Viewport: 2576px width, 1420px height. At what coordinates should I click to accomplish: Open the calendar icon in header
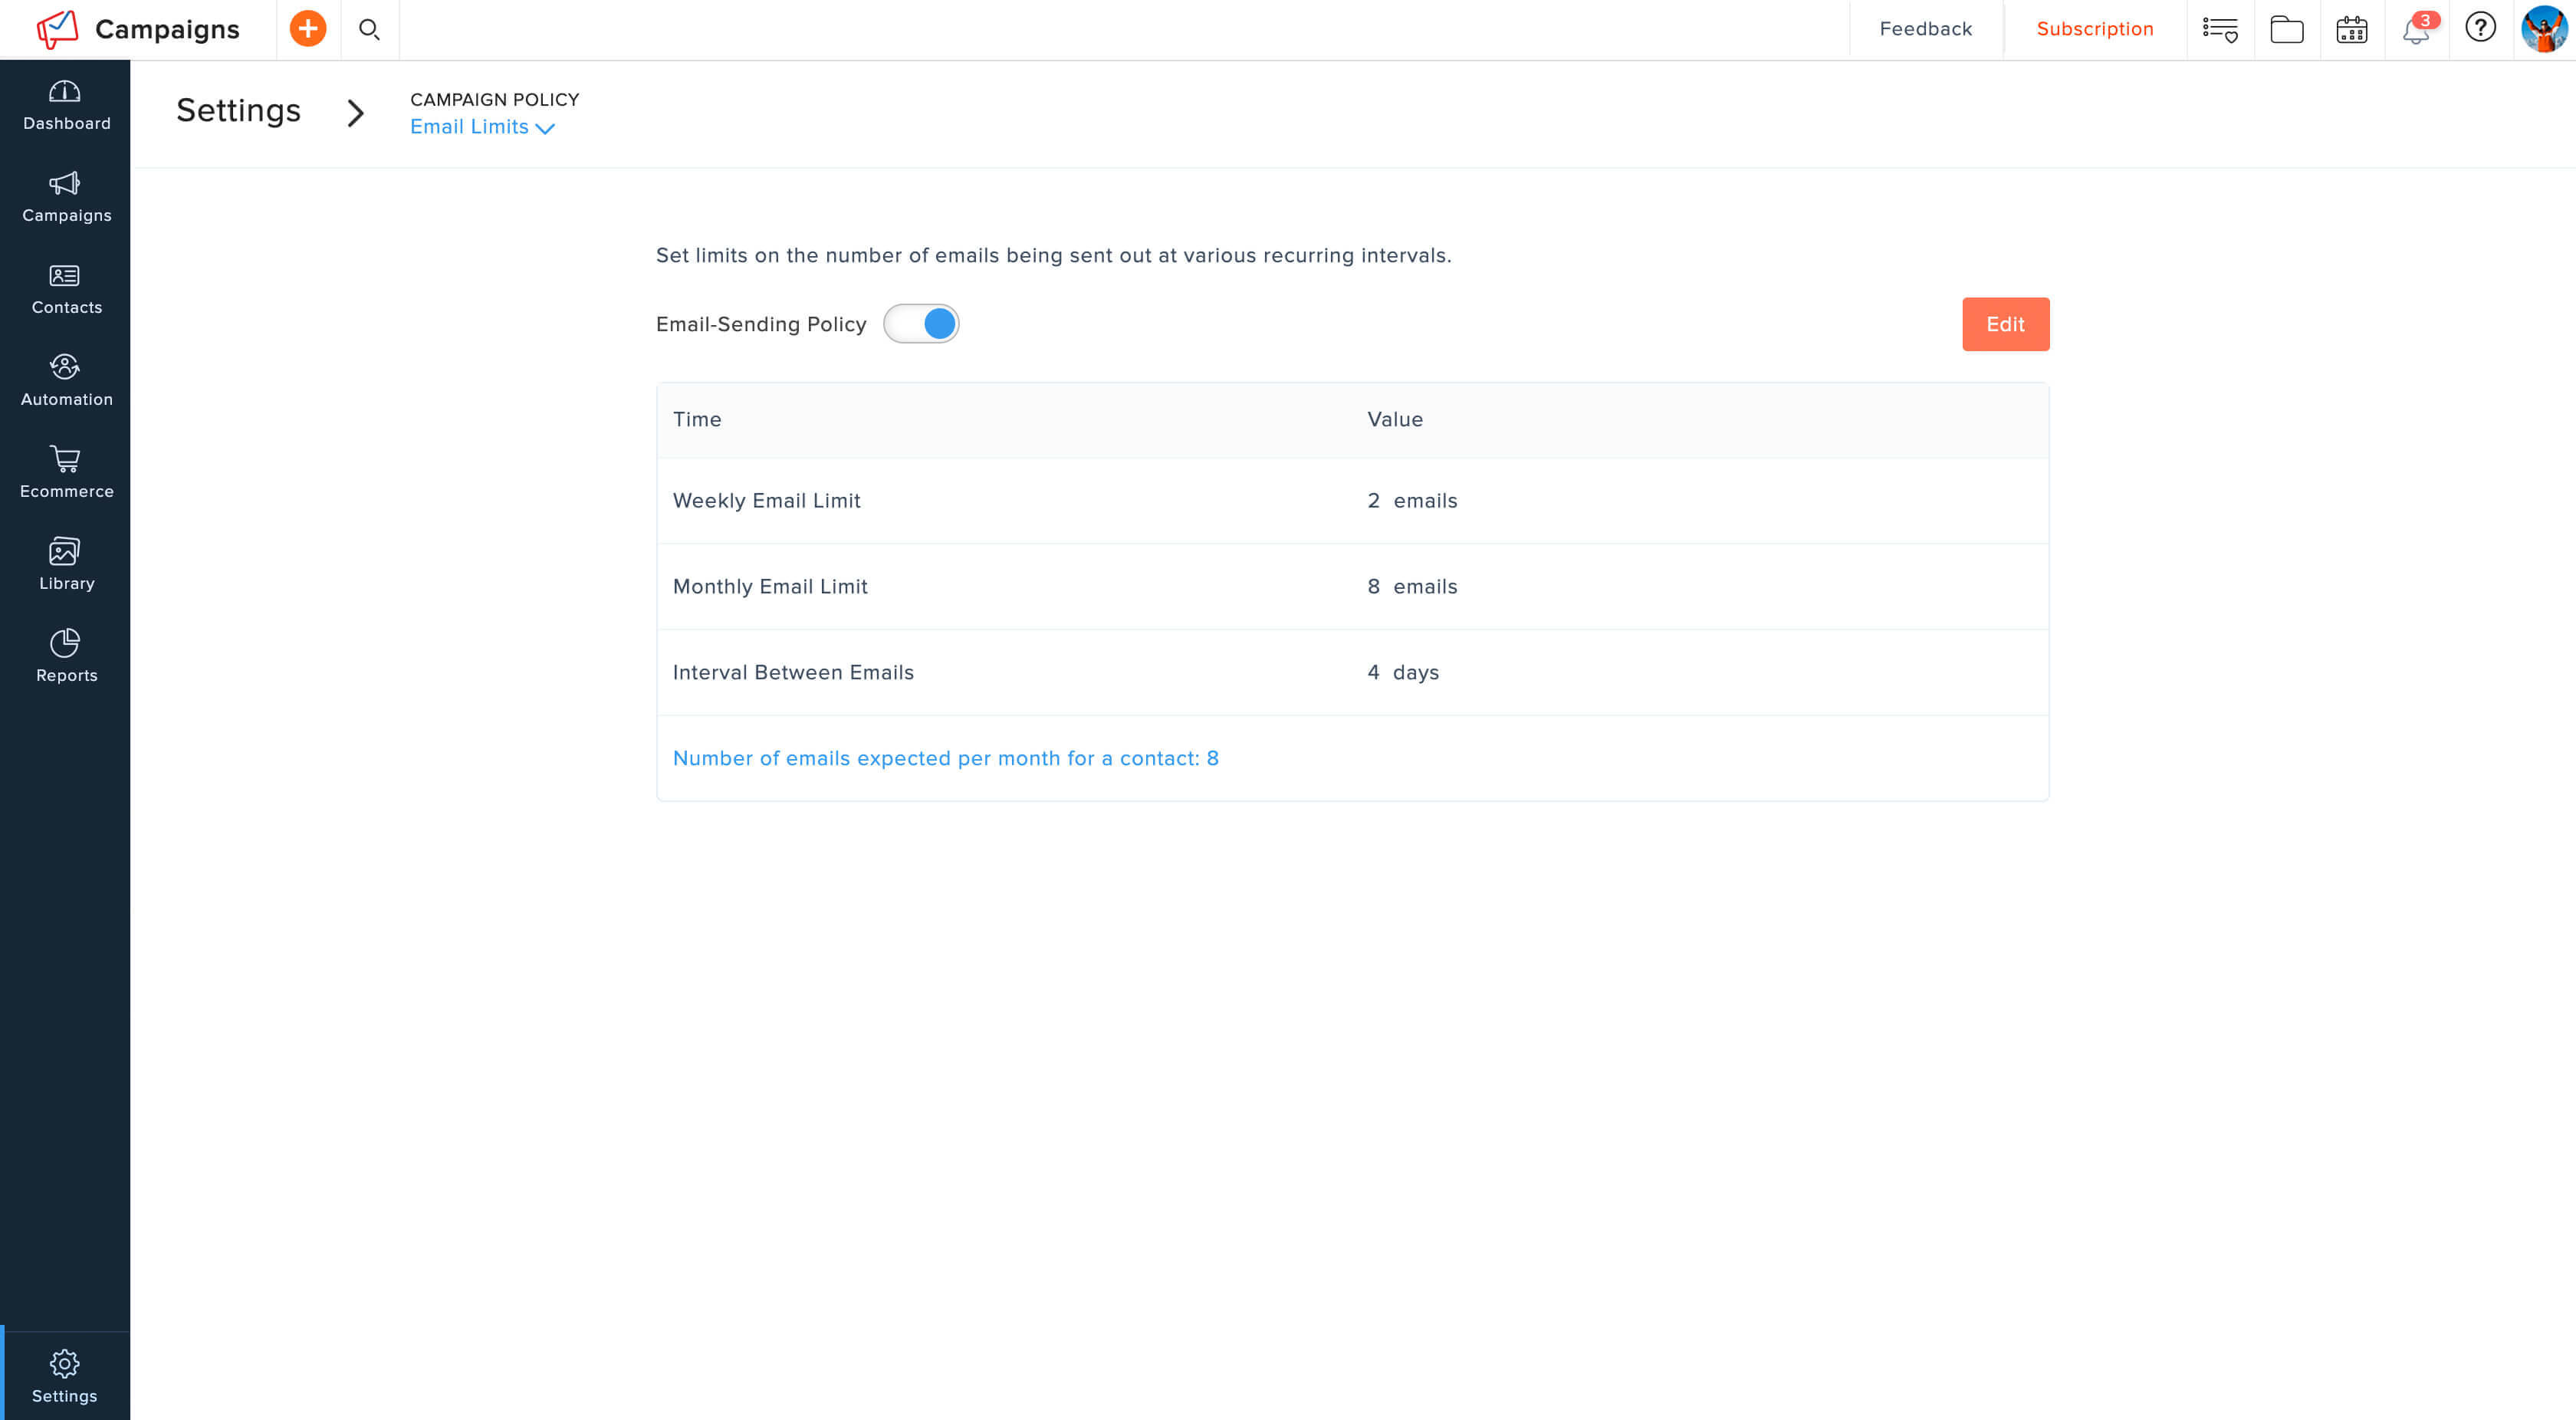point(2351,30)
